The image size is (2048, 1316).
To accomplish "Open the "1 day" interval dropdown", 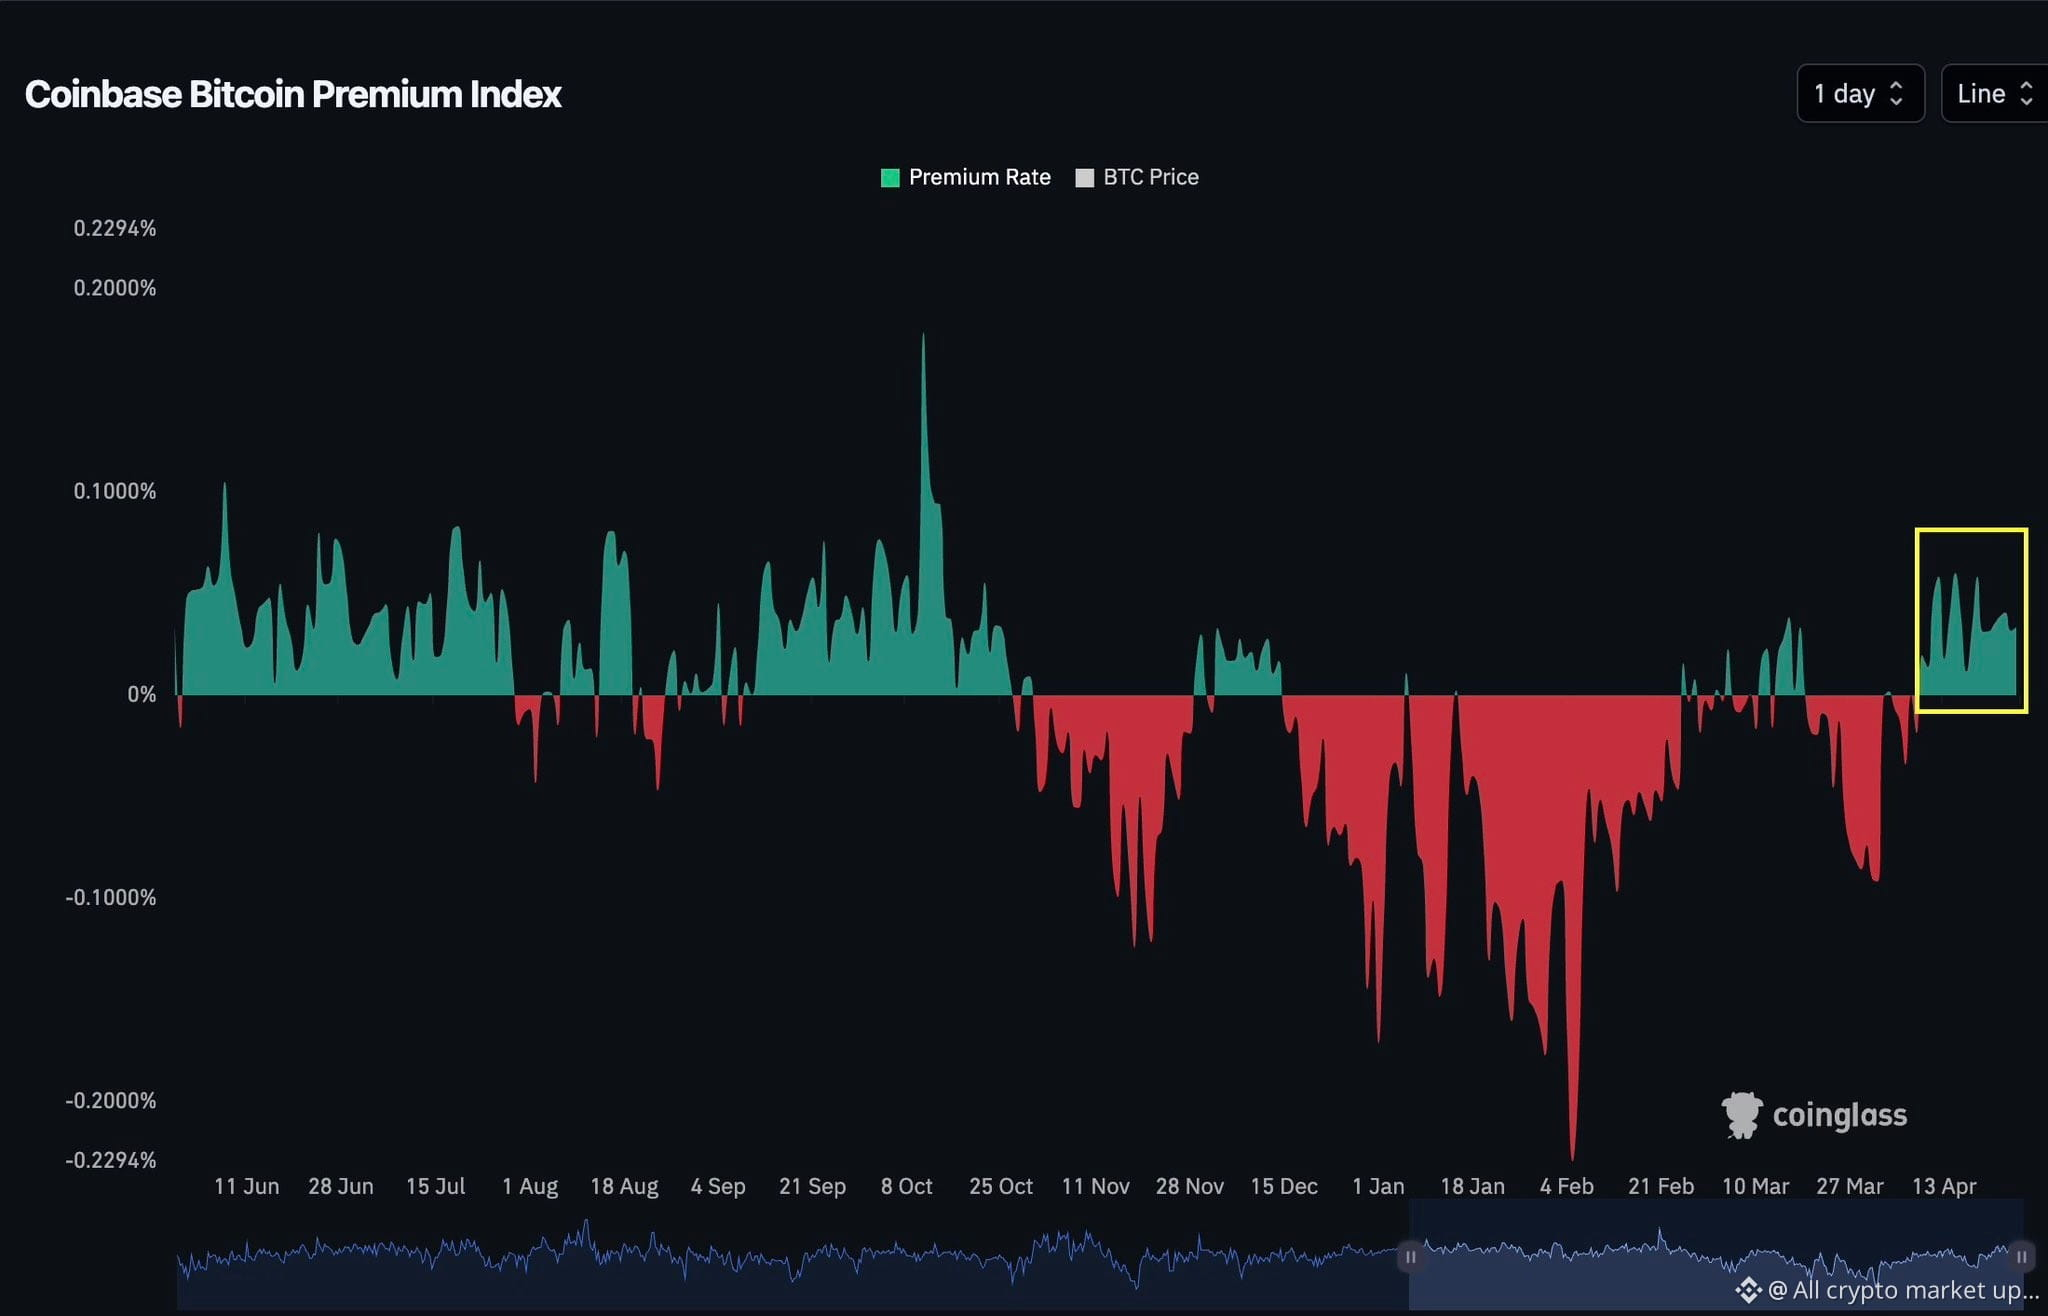I will (x=1860, y=93).
